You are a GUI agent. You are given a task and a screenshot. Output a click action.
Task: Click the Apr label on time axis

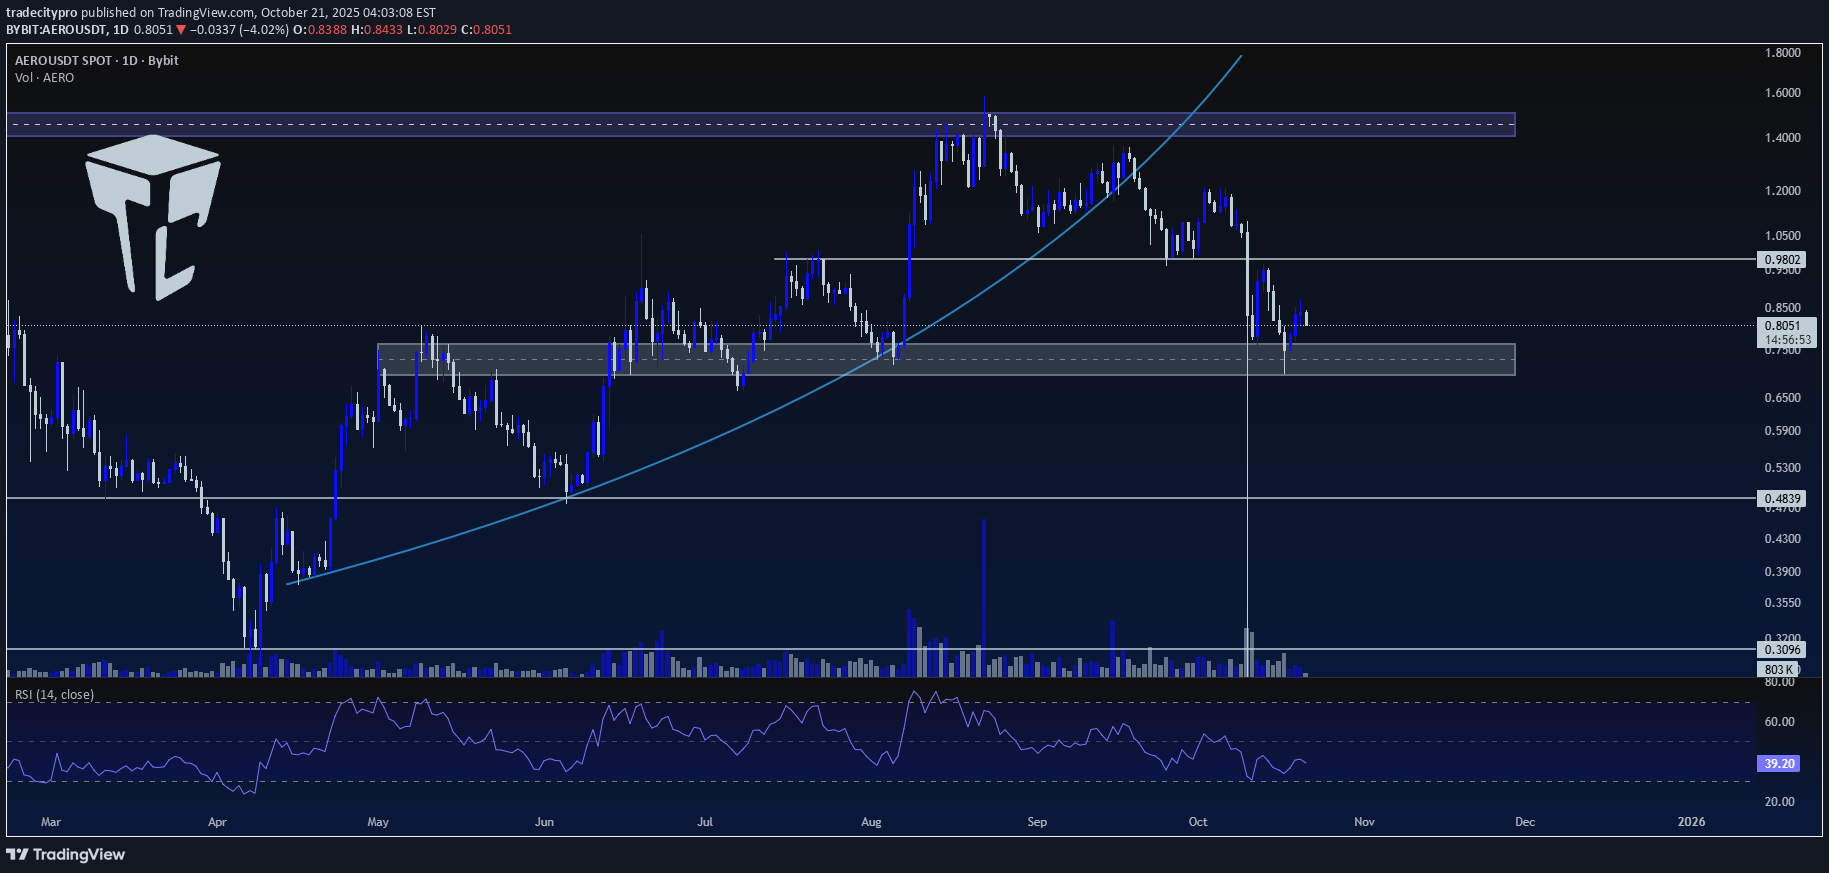coord(217,822)
